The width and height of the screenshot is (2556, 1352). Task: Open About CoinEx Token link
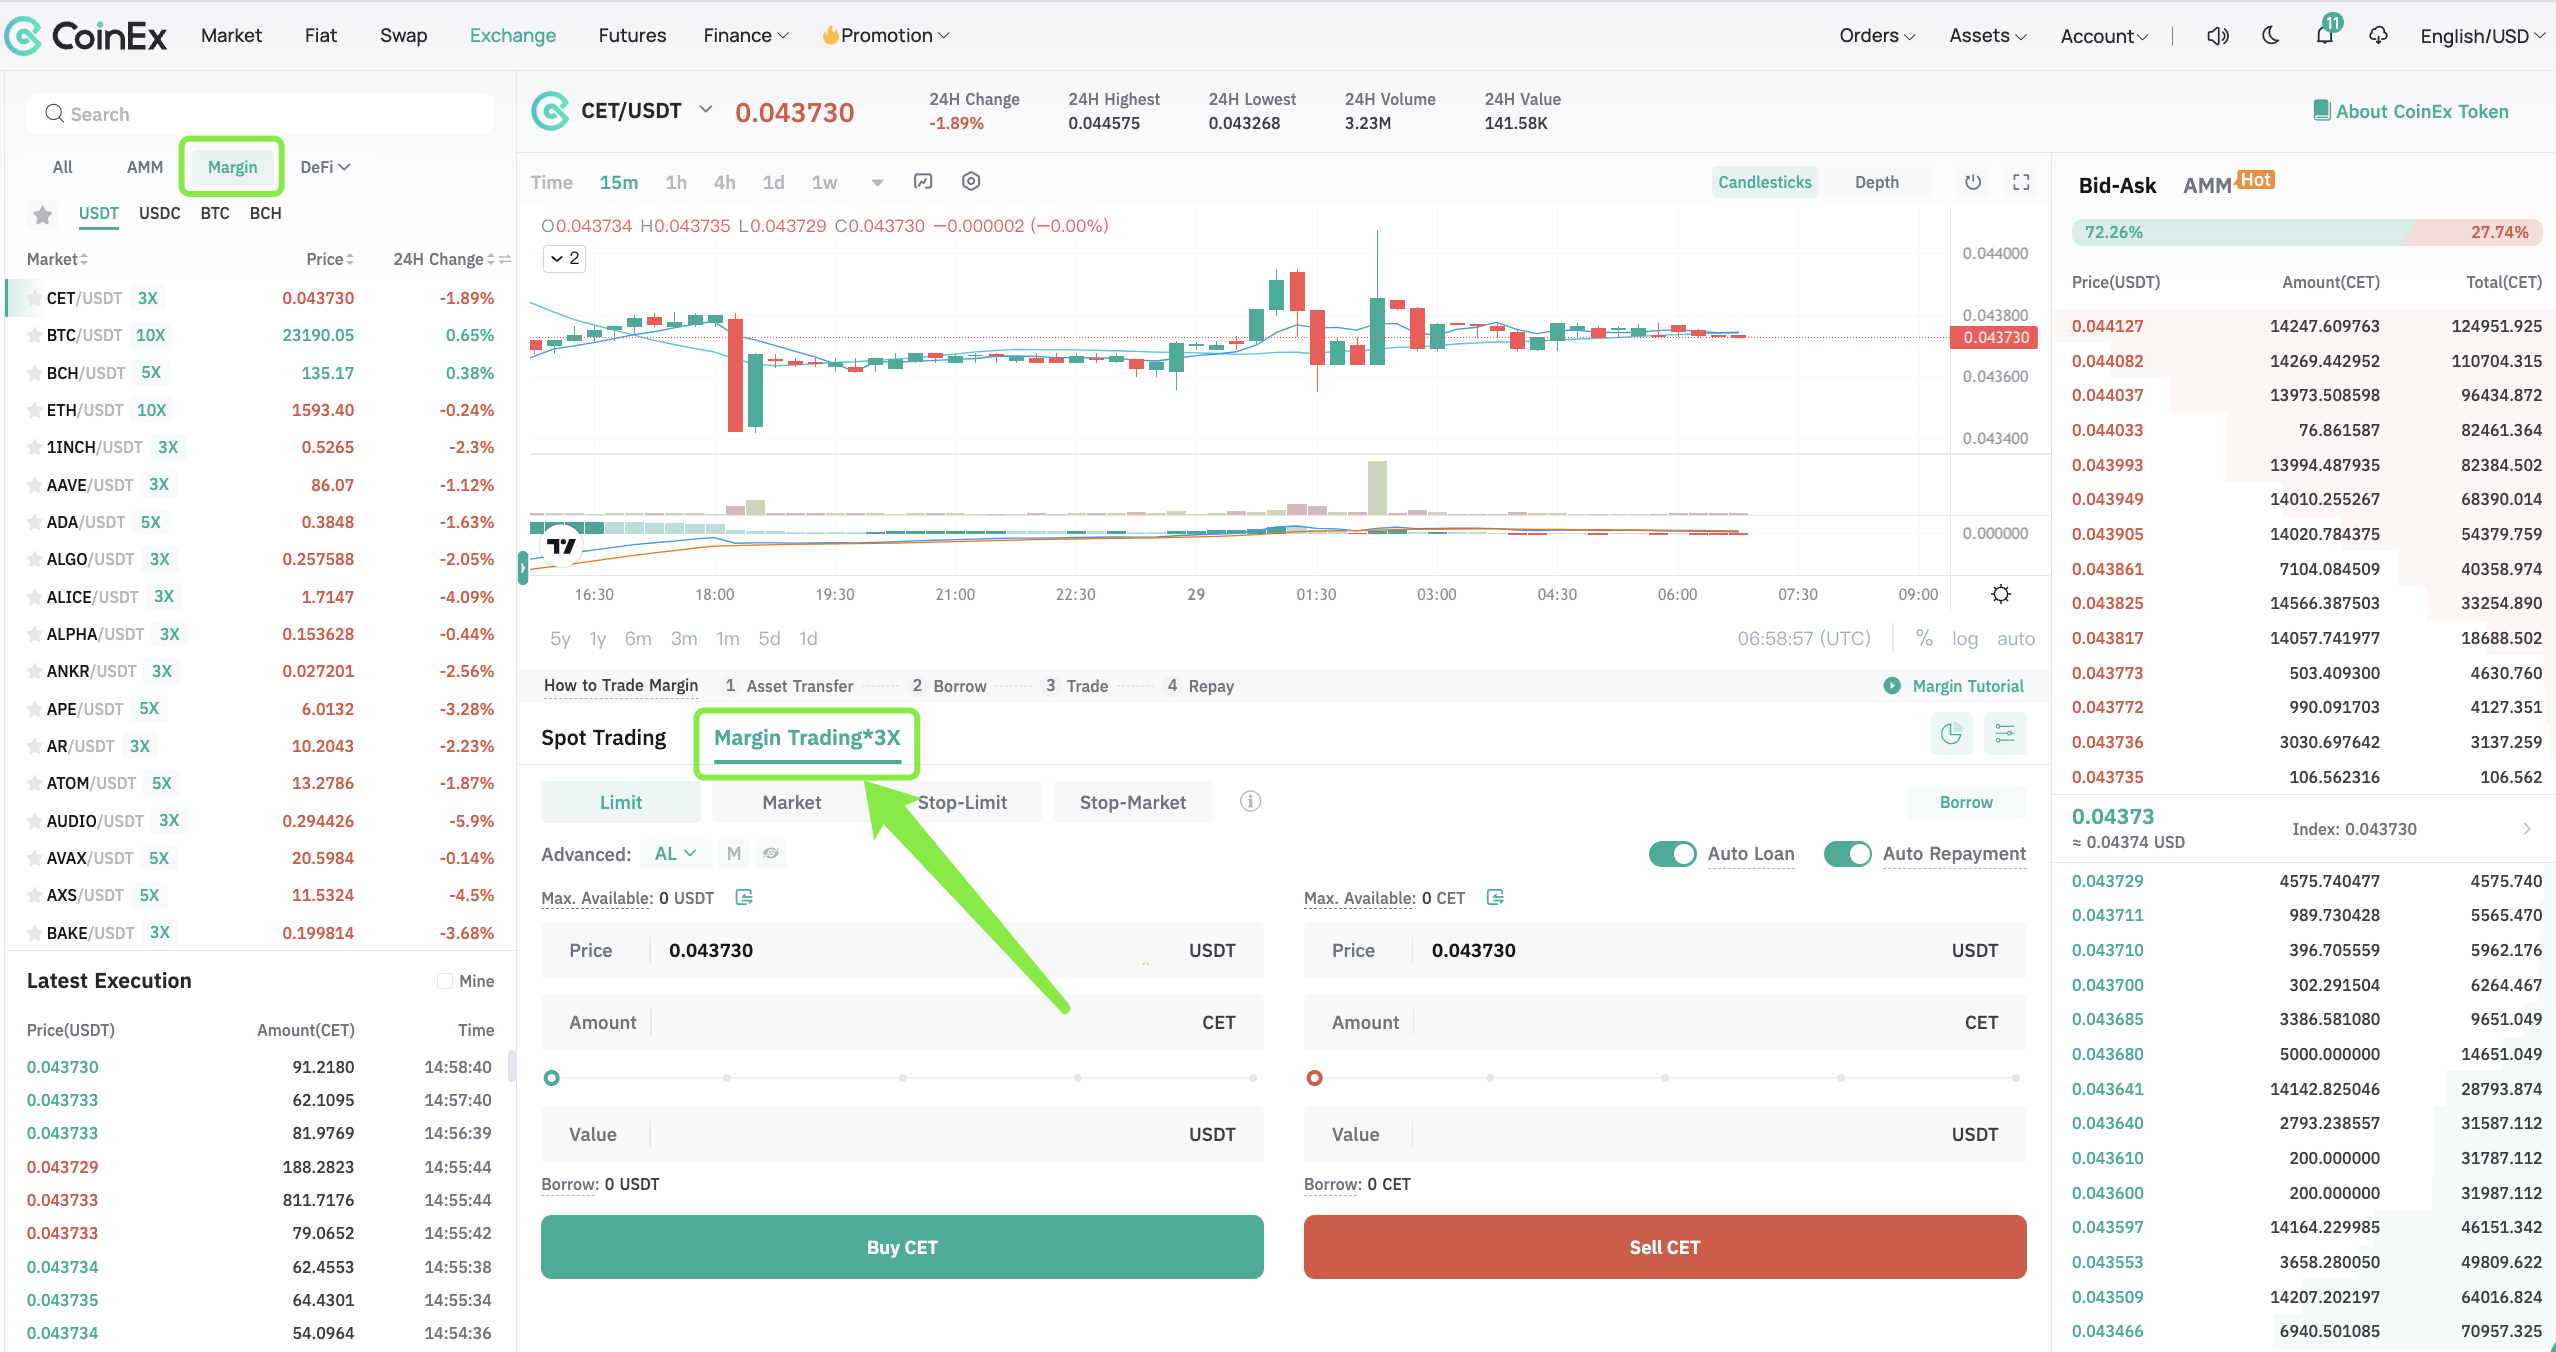(2421, 111)
